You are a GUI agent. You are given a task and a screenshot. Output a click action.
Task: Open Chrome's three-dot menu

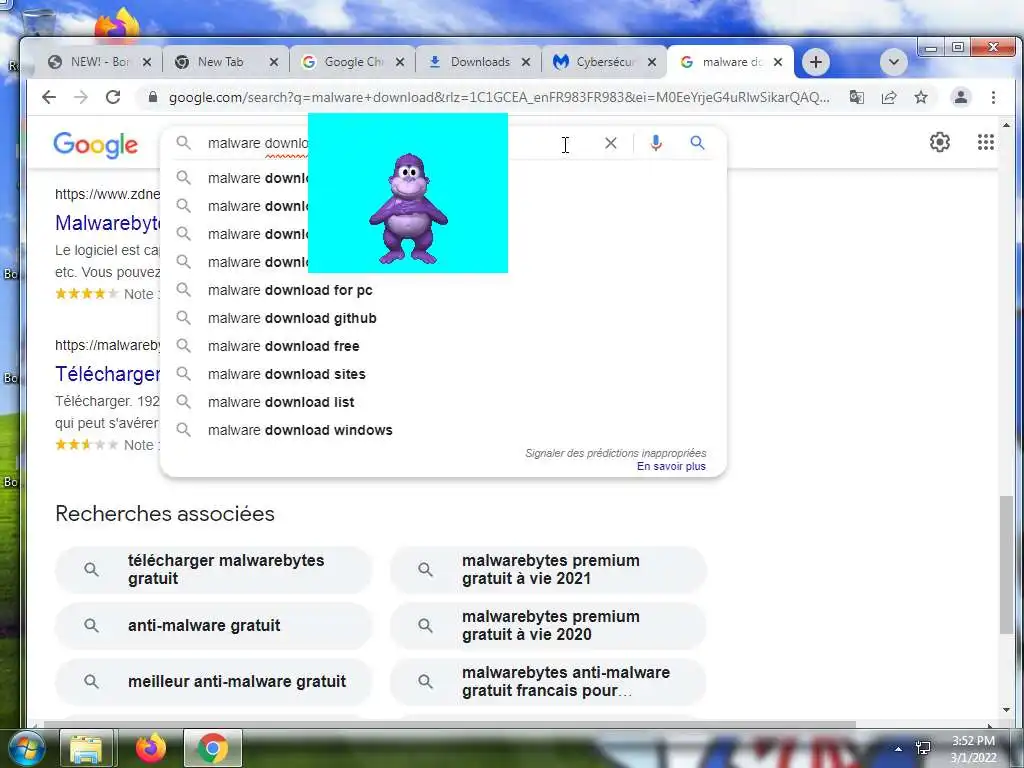pyautogui.click(x=993, y=97)
